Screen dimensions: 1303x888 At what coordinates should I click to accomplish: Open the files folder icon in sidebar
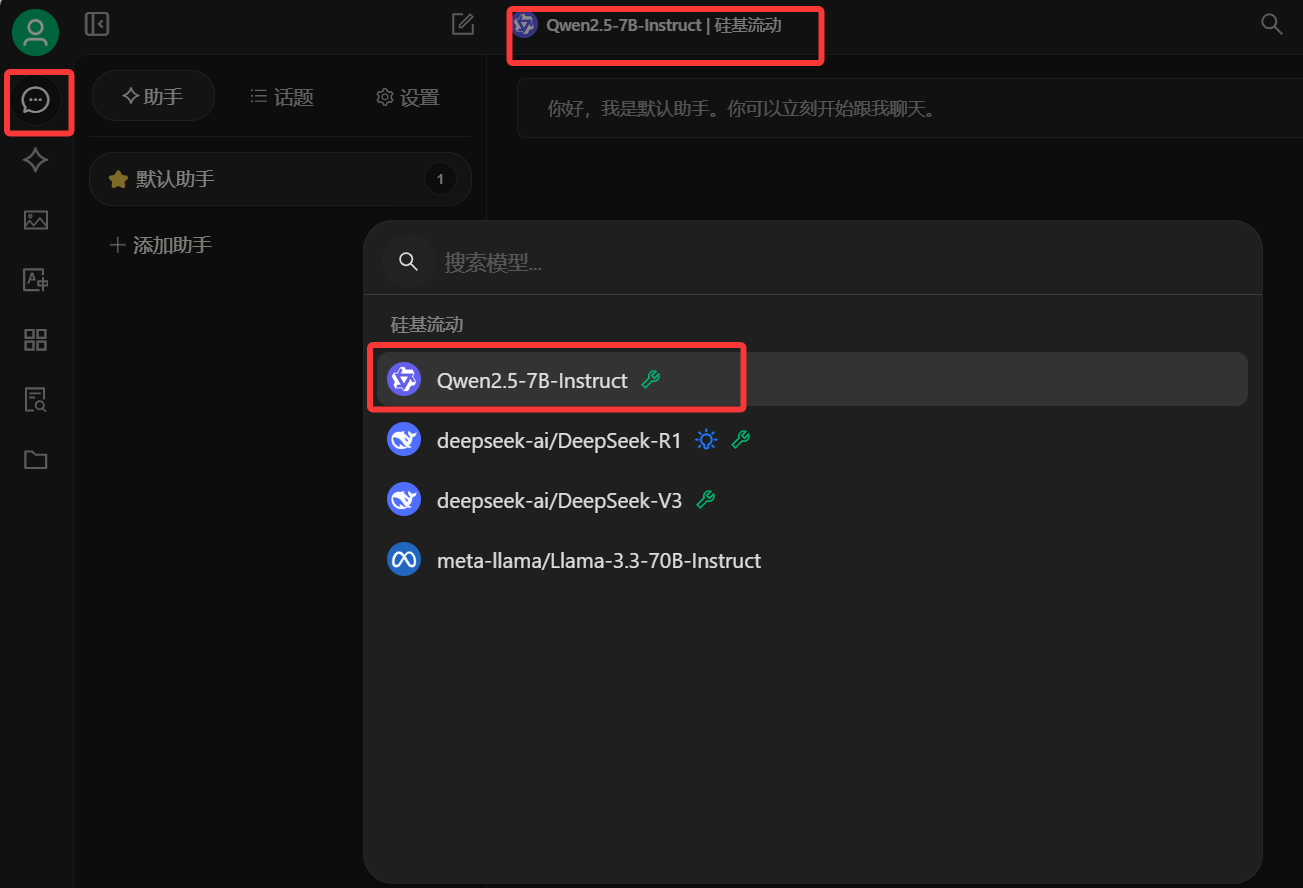click(x=36, y=460)
